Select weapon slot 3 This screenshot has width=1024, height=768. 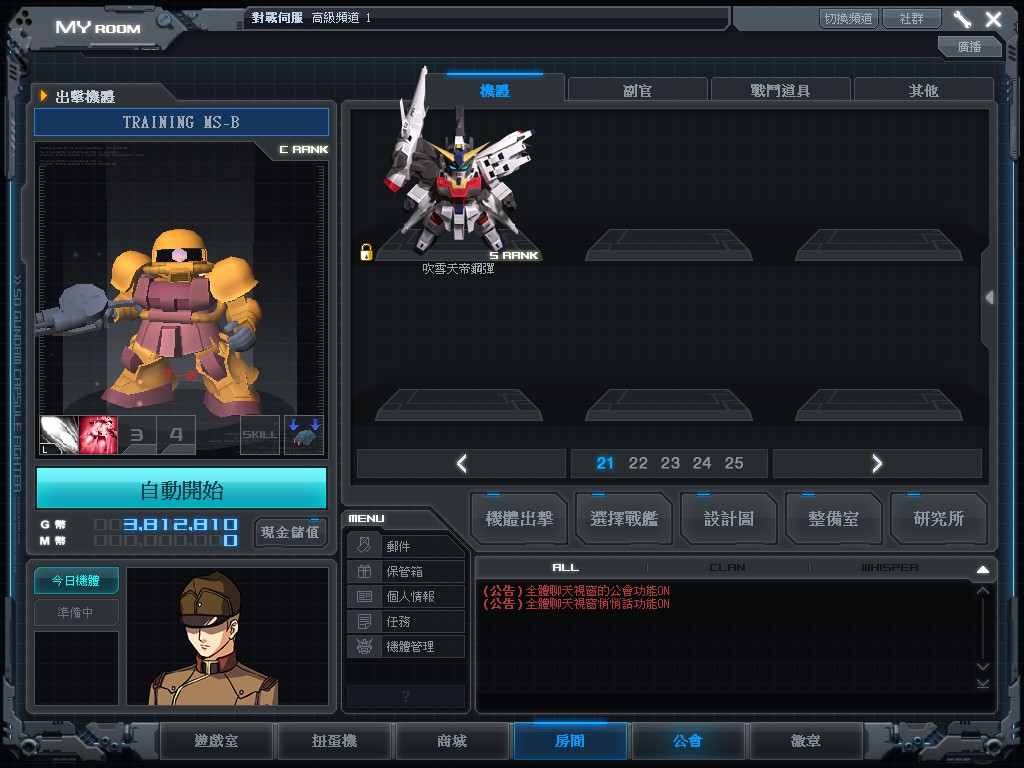pyautogui.click(x=137, y=435)
